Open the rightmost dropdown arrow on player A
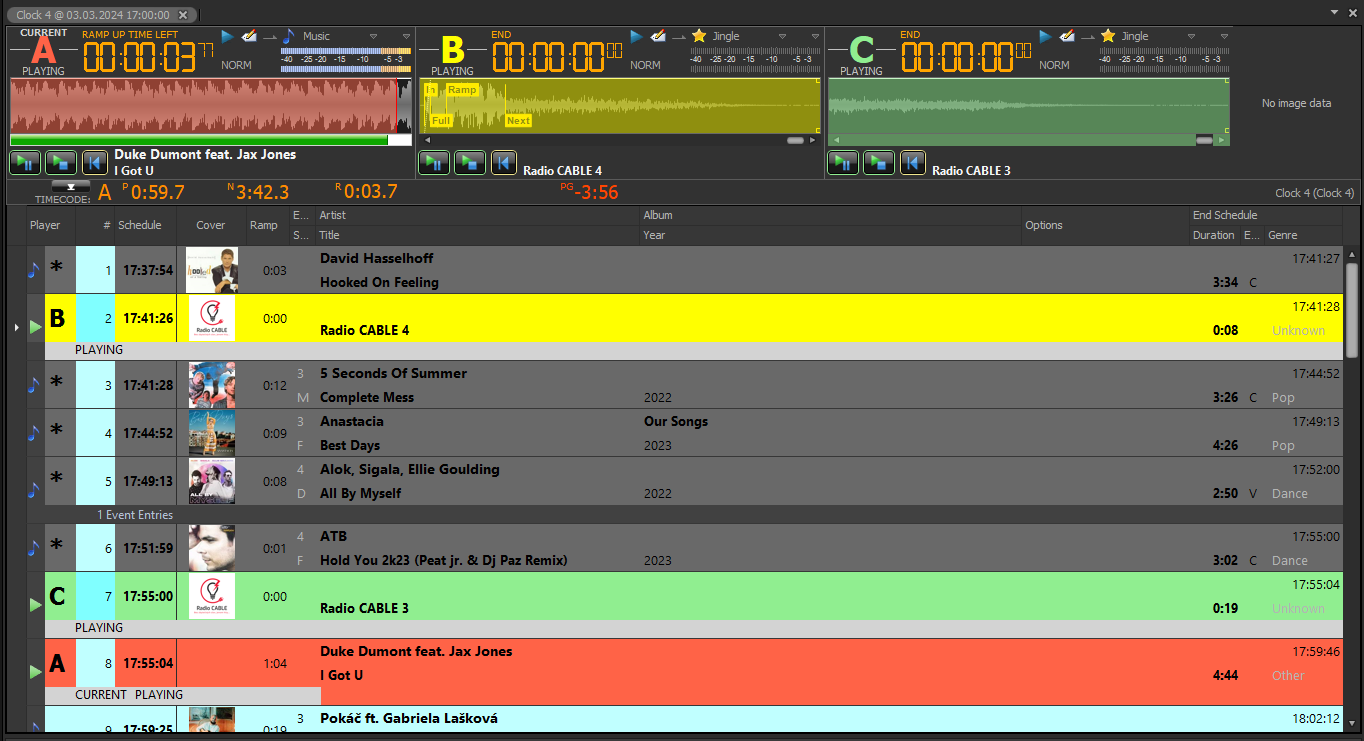This screenshot has height=741, width=1364. tap(405, 36)
